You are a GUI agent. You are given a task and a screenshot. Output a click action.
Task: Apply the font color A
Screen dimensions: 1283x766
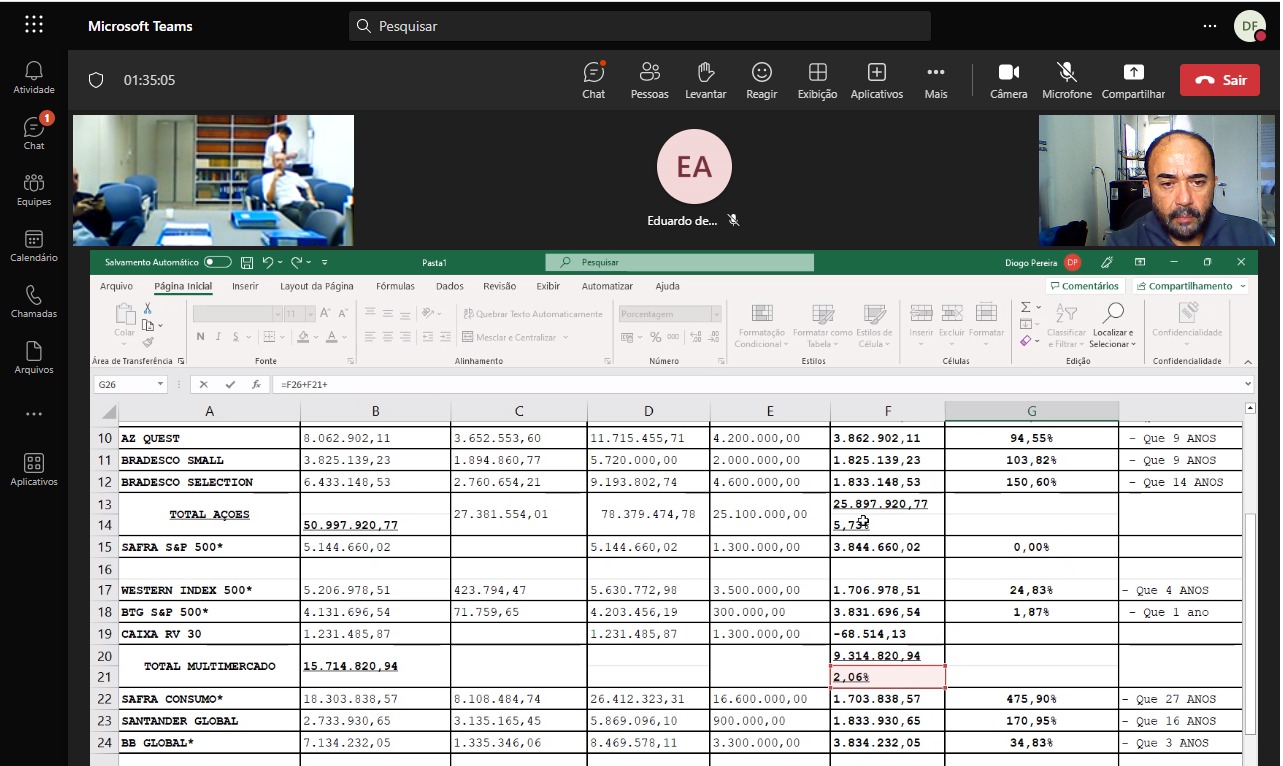(331, 337)
